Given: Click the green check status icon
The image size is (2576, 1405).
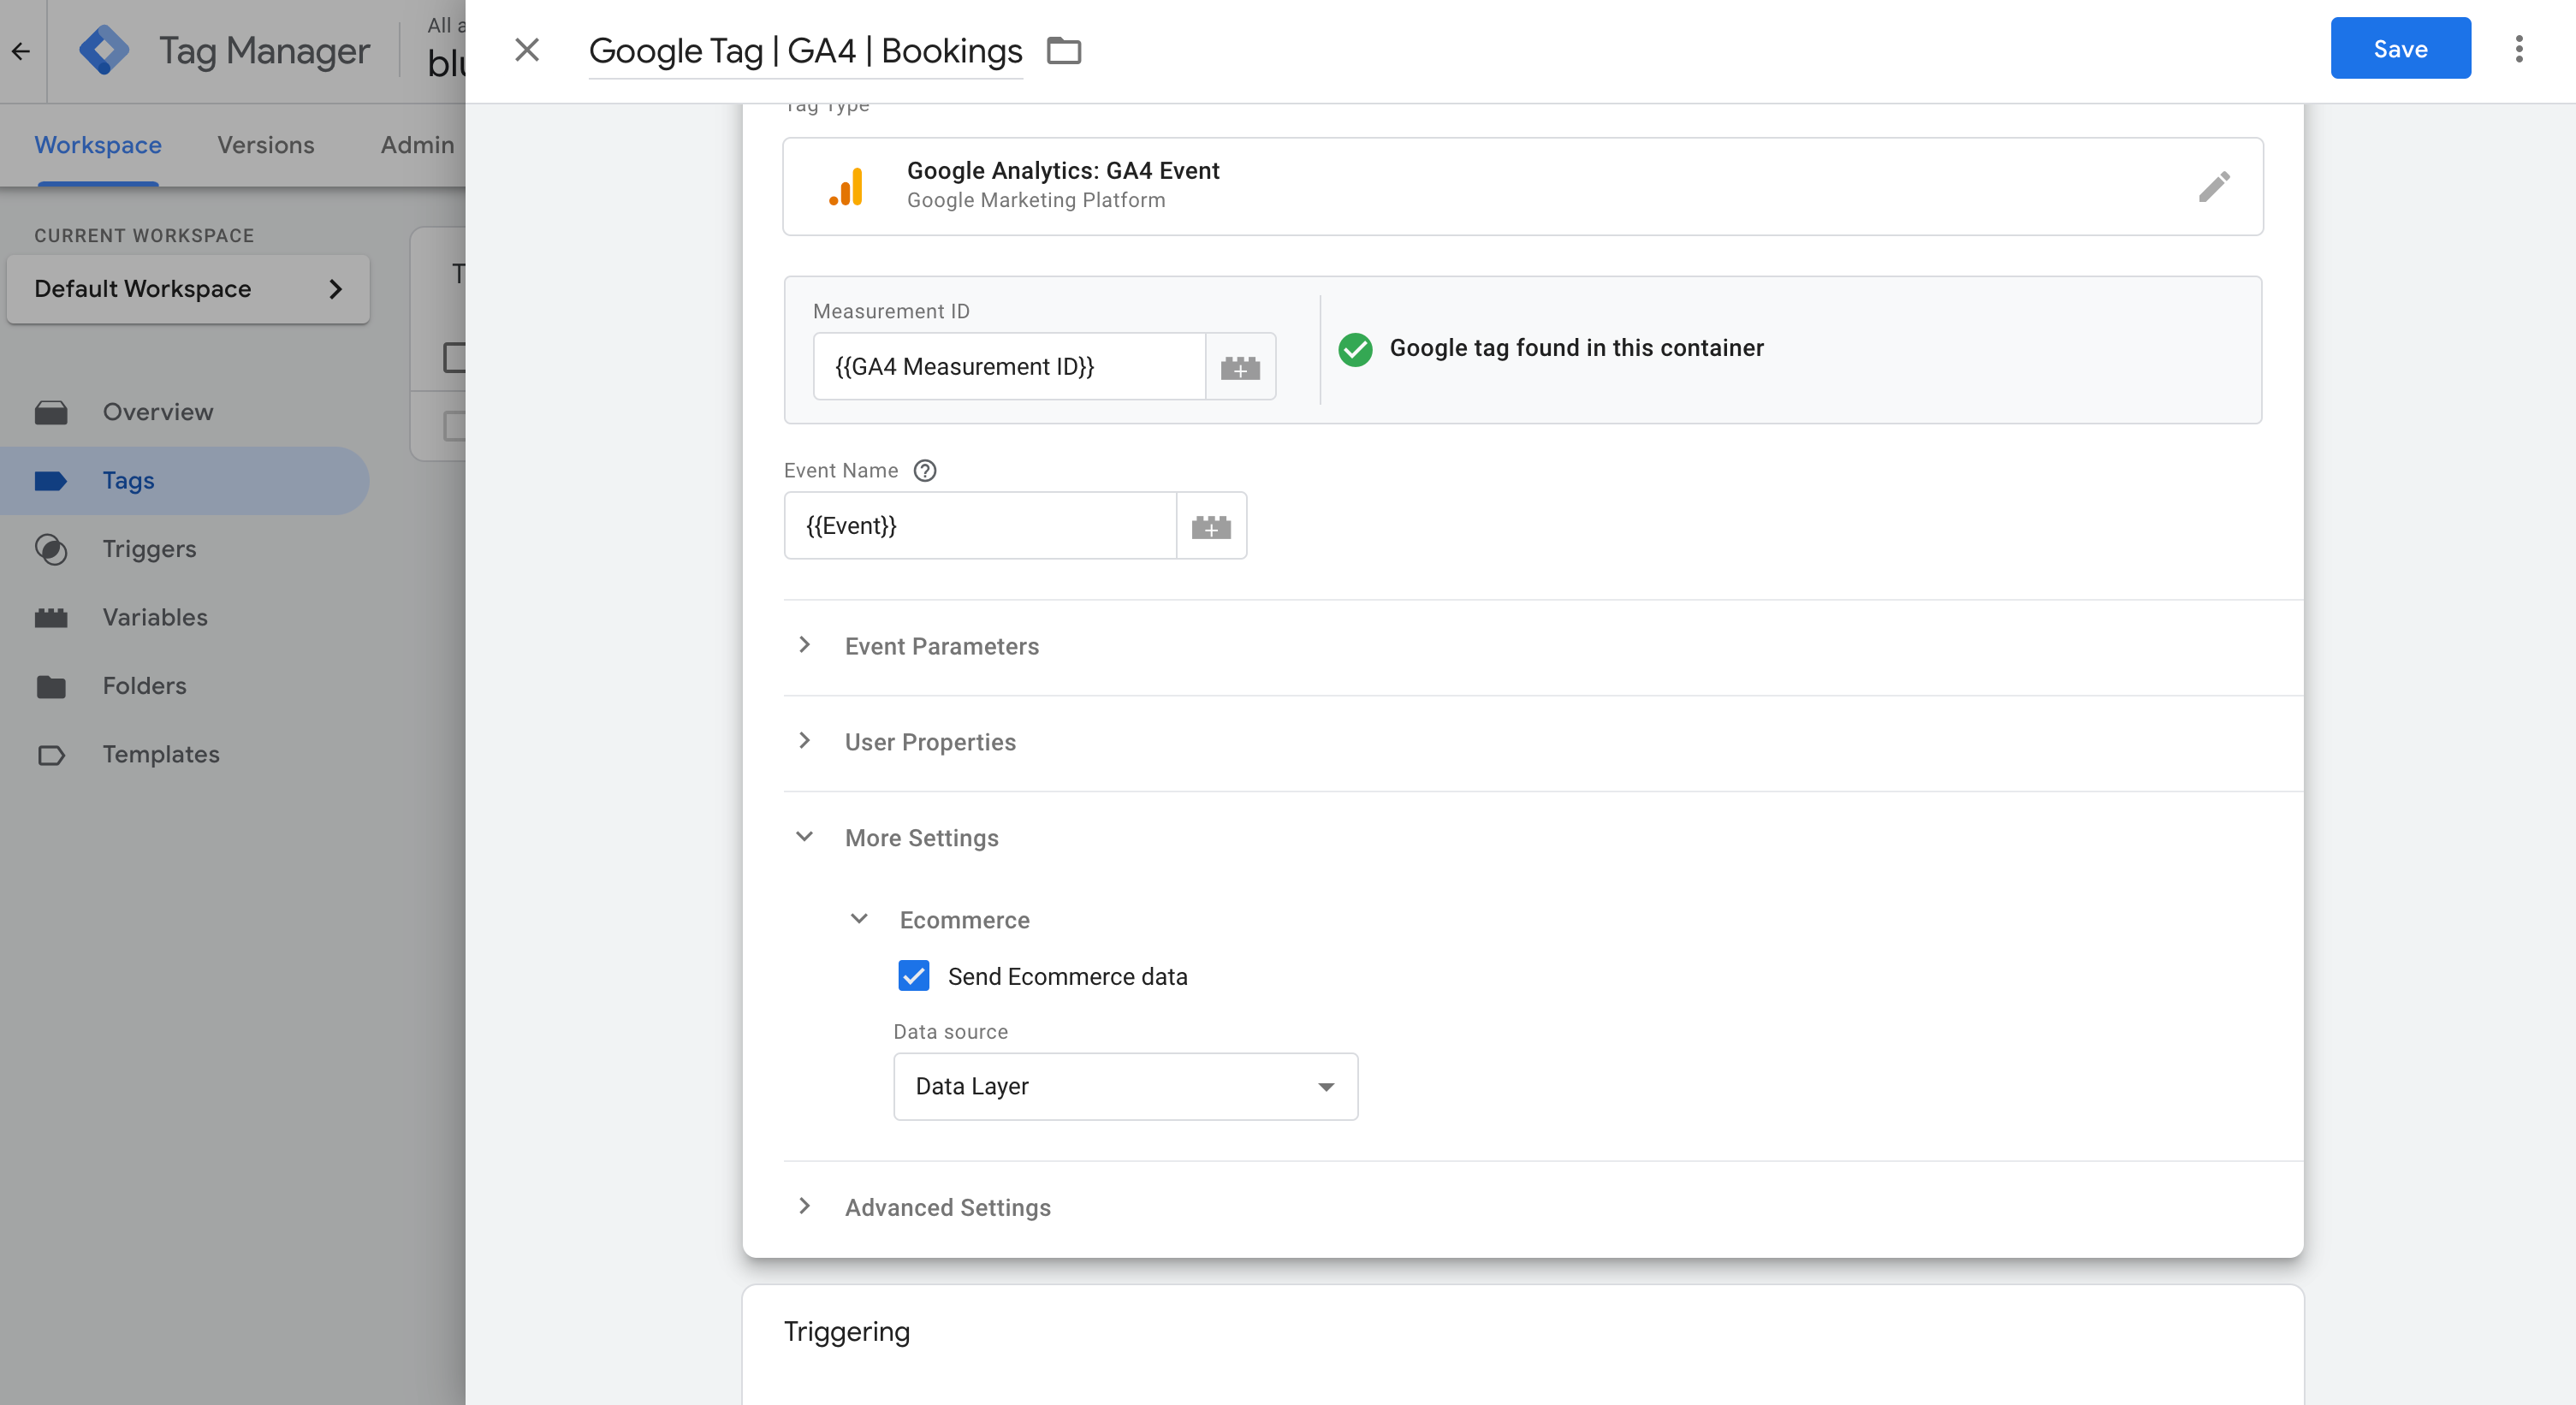Looking at the screenshot, I should [x=1355, y=349].
